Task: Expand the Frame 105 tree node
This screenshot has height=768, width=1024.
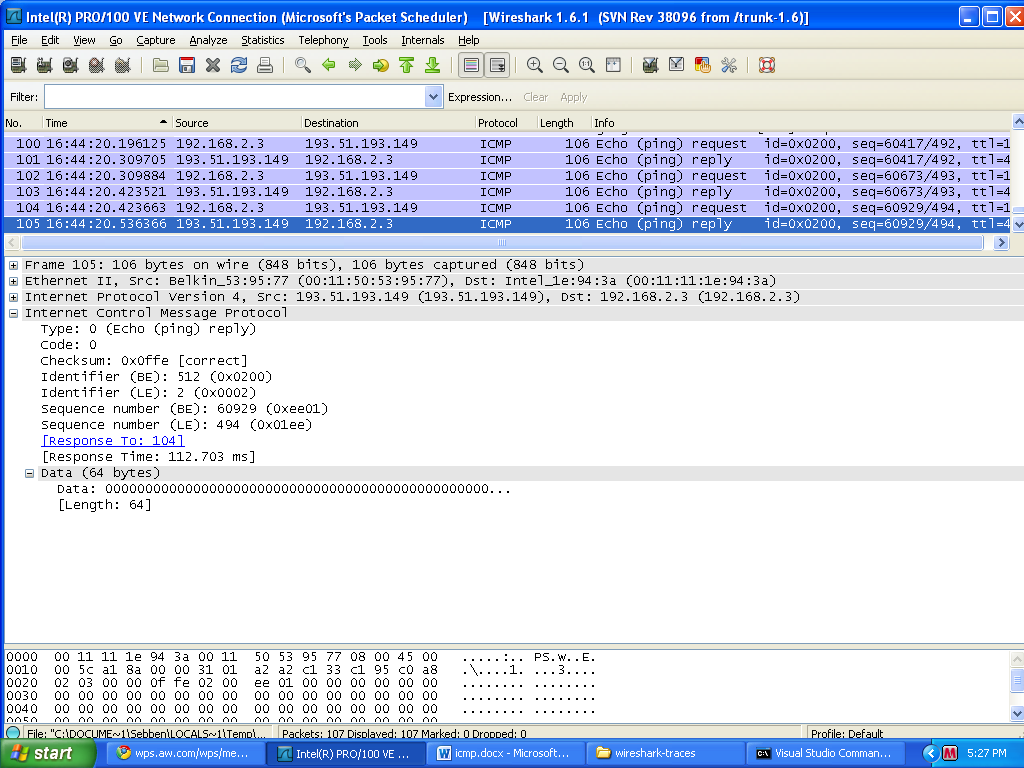Action: coord(13,265)
